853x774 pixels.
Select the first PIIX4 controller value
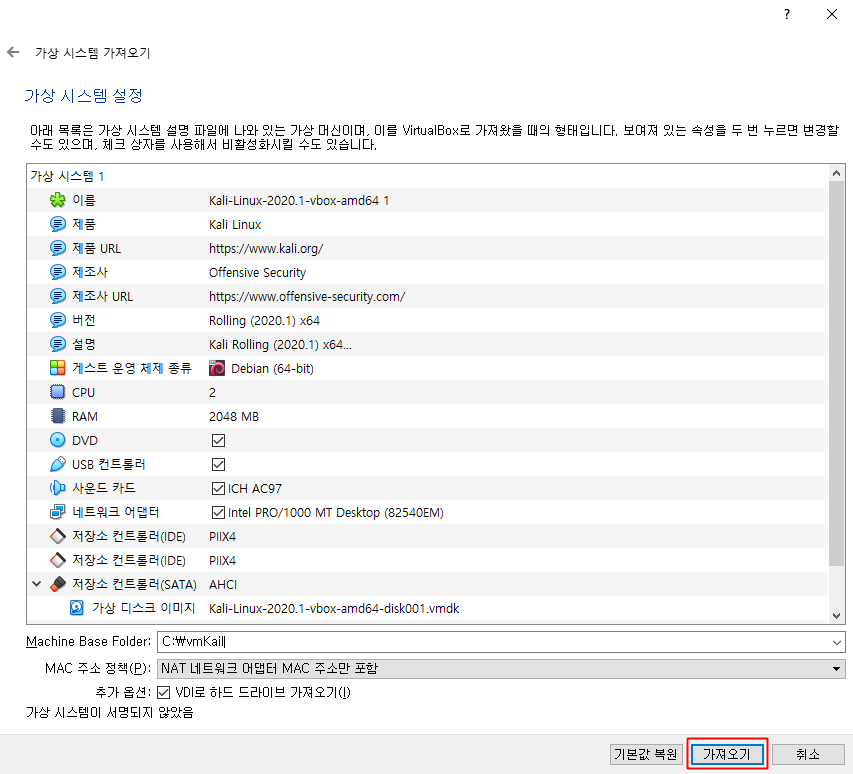[x=222, y=536]
